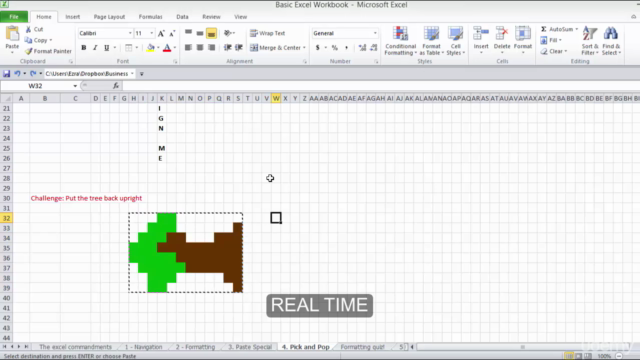This screenshot has height=360, width=640.
Task: Activate the Format Painter brush
Action: [x=29, y=51]
